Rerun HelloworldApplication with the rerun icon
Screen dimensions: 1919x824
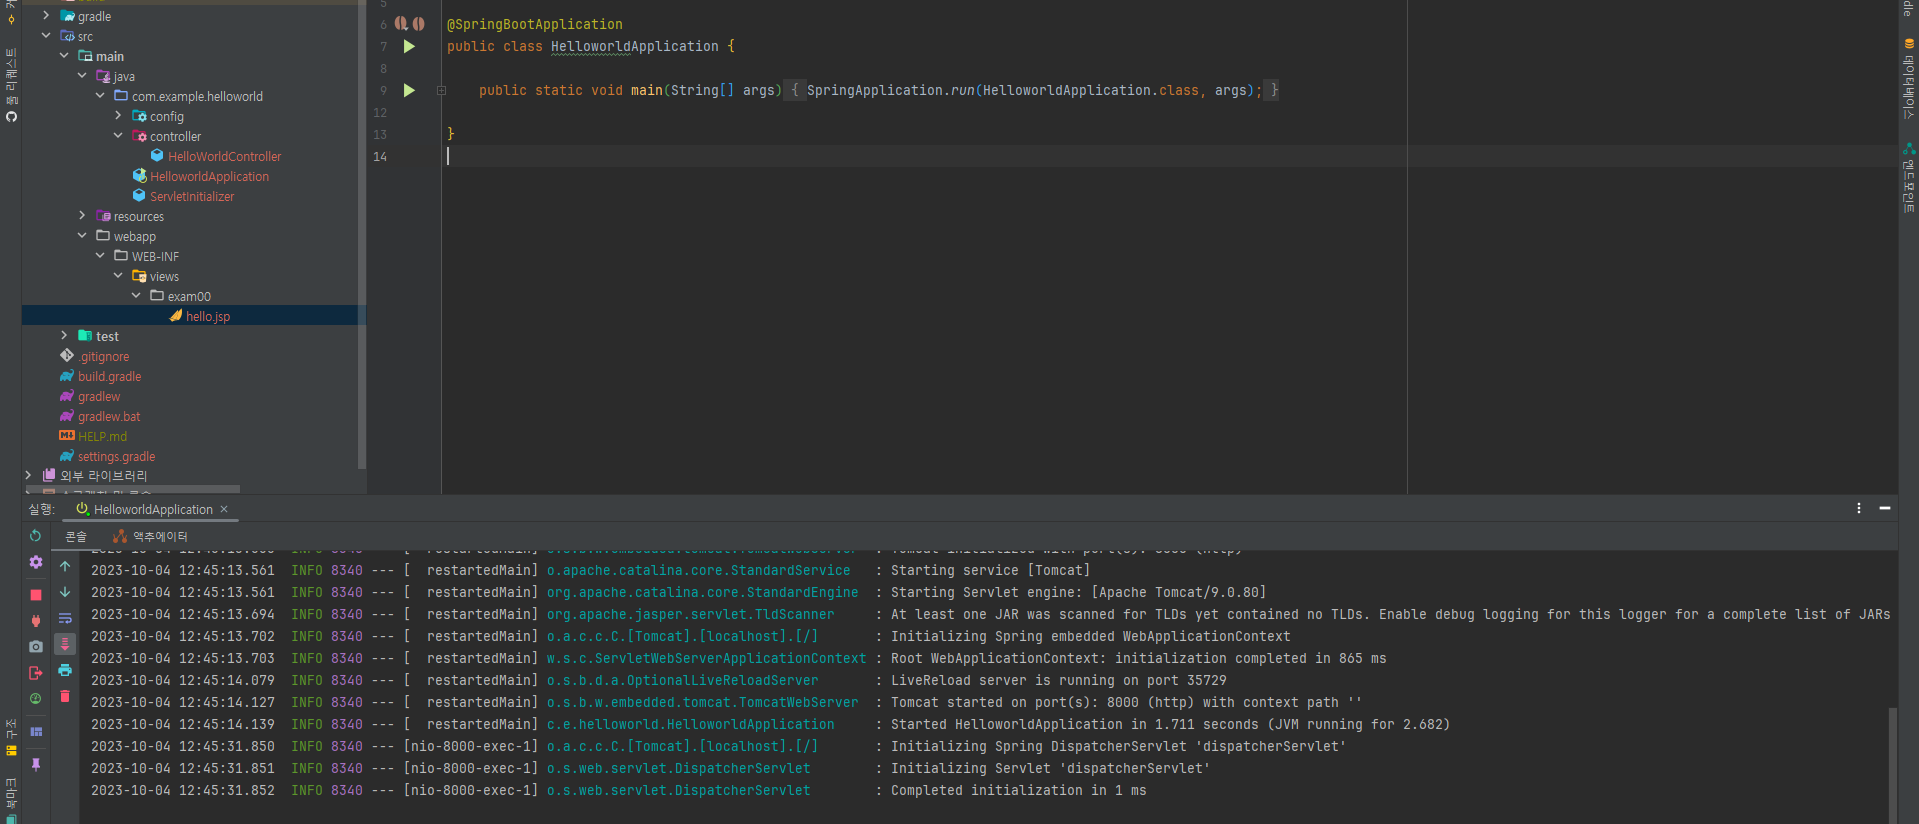[36, 536]
